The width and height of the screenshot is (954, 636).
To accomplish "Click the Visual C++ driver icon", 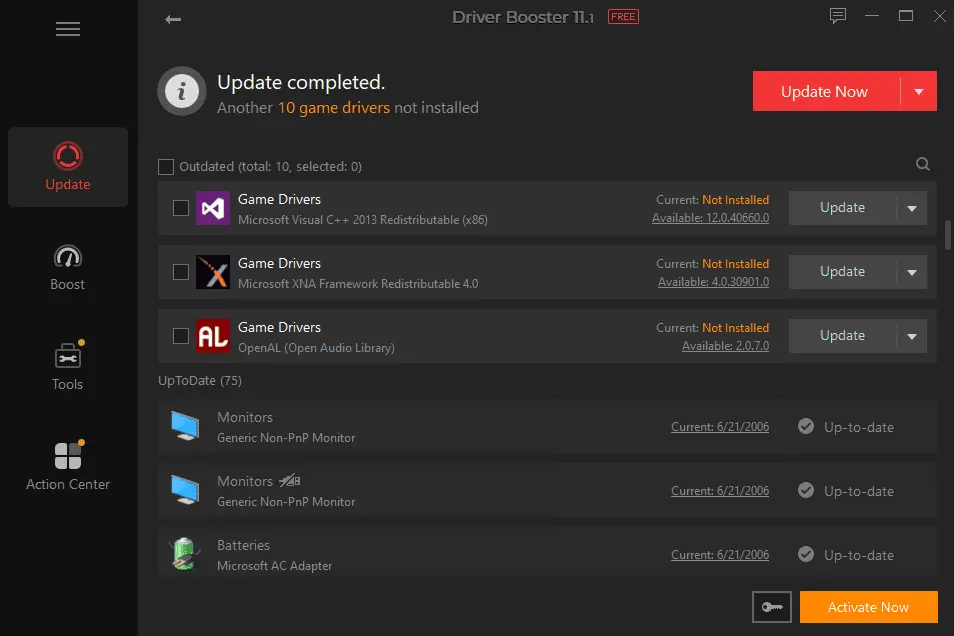I will tap(213, 208).
